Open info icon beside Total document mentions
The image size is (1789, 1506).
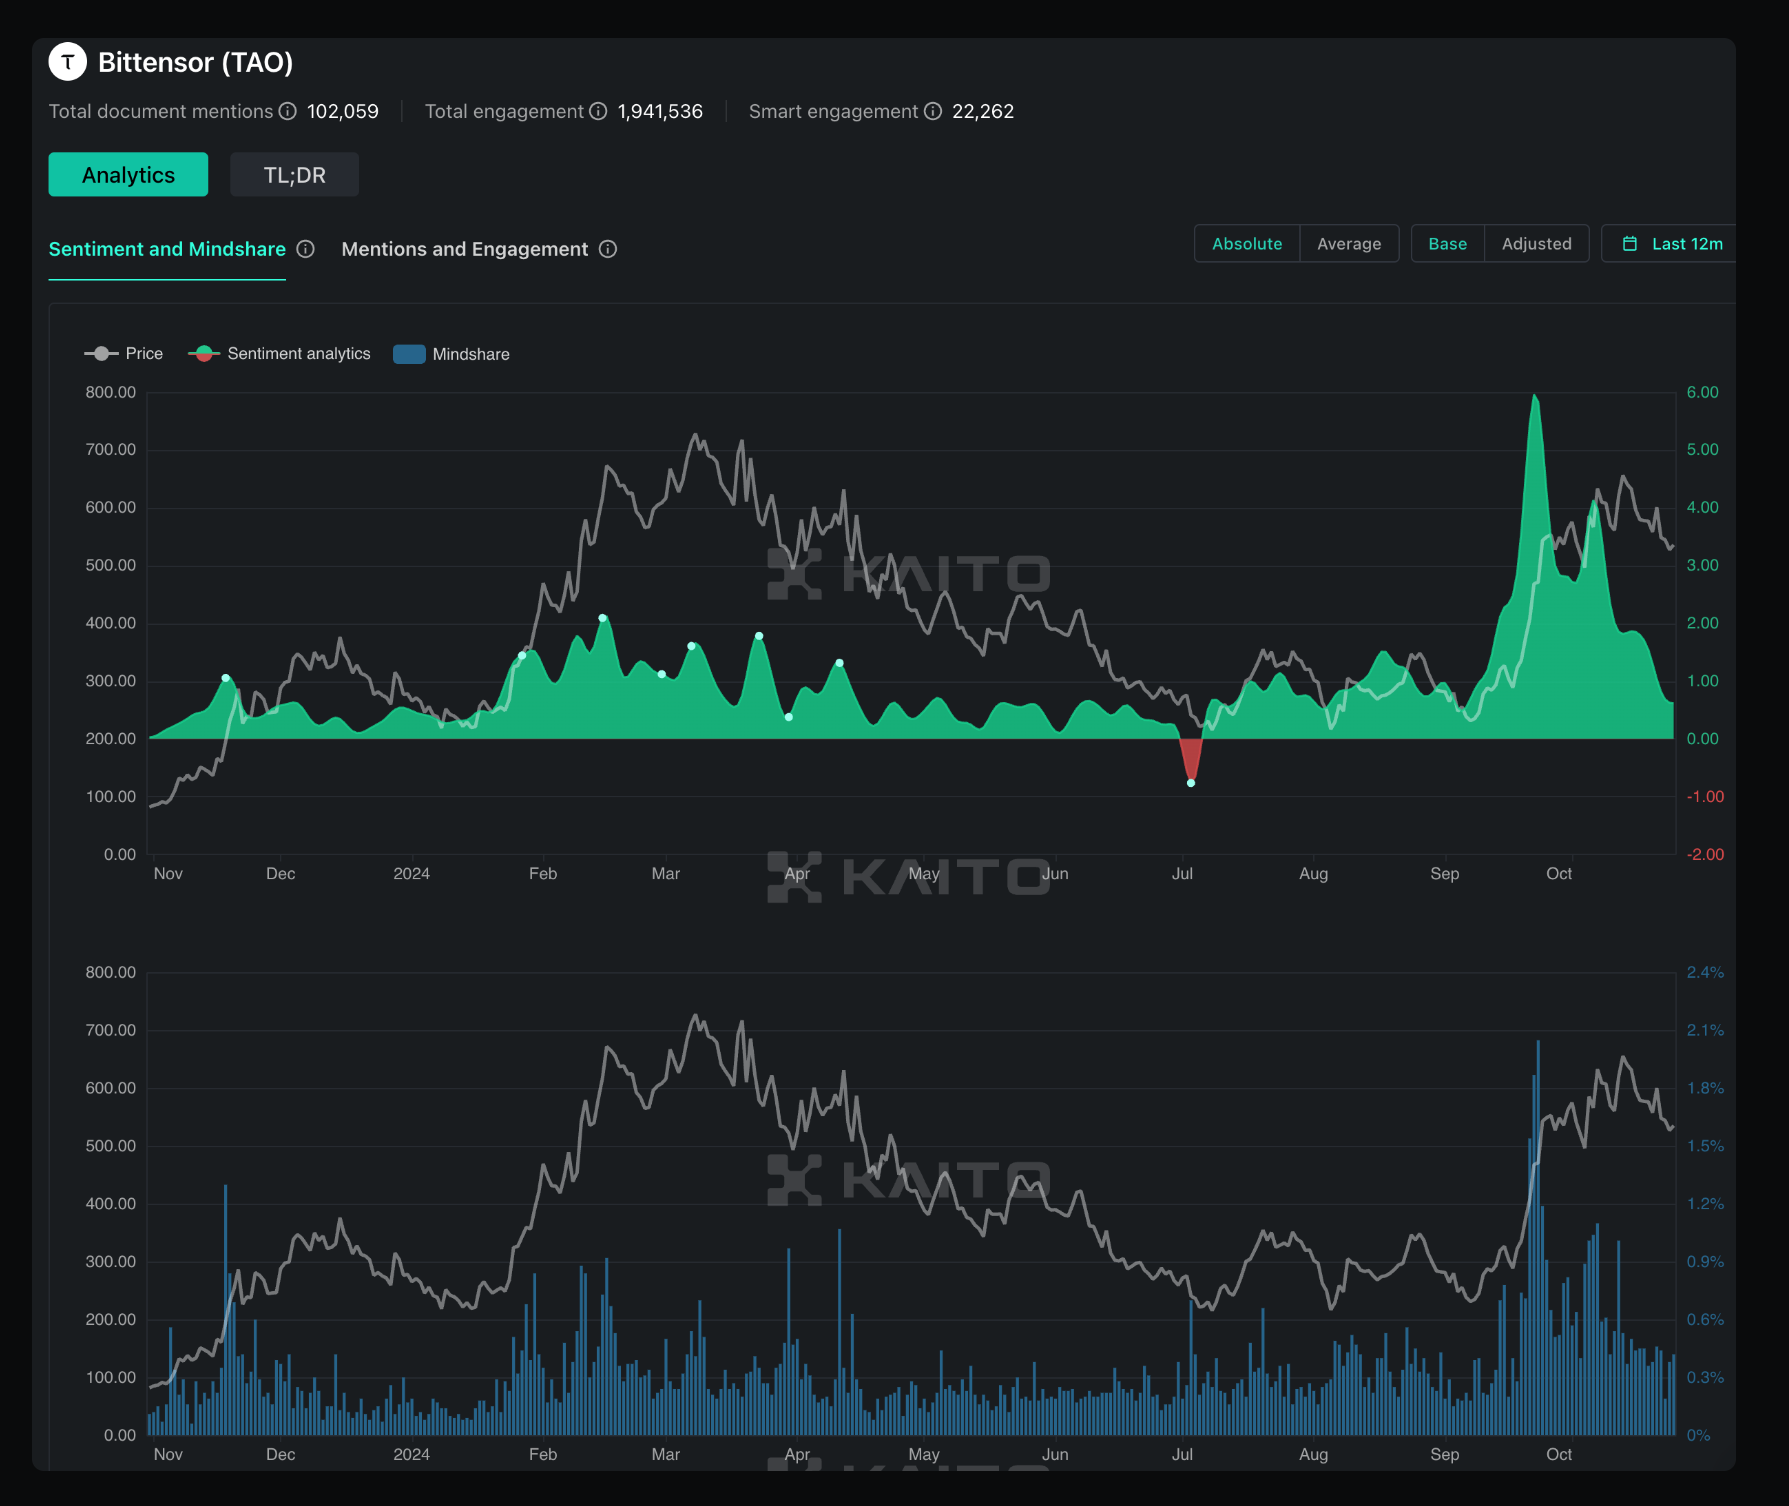point(288,111)
